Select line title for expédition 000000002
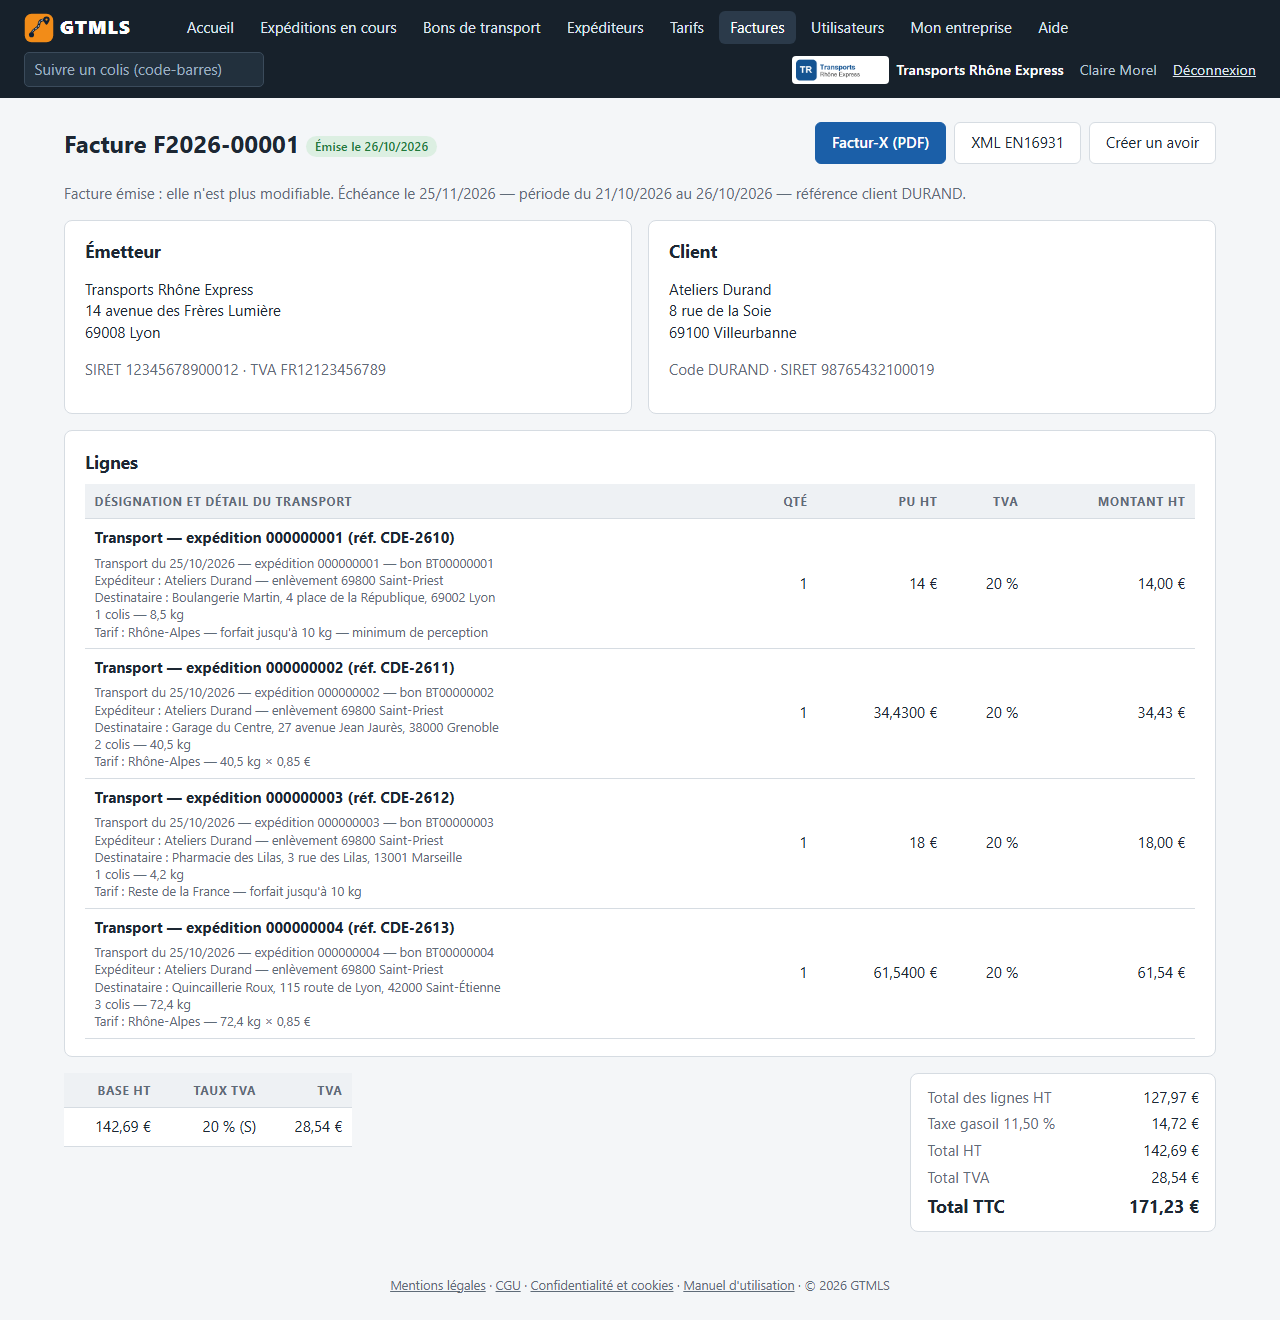 275,668
